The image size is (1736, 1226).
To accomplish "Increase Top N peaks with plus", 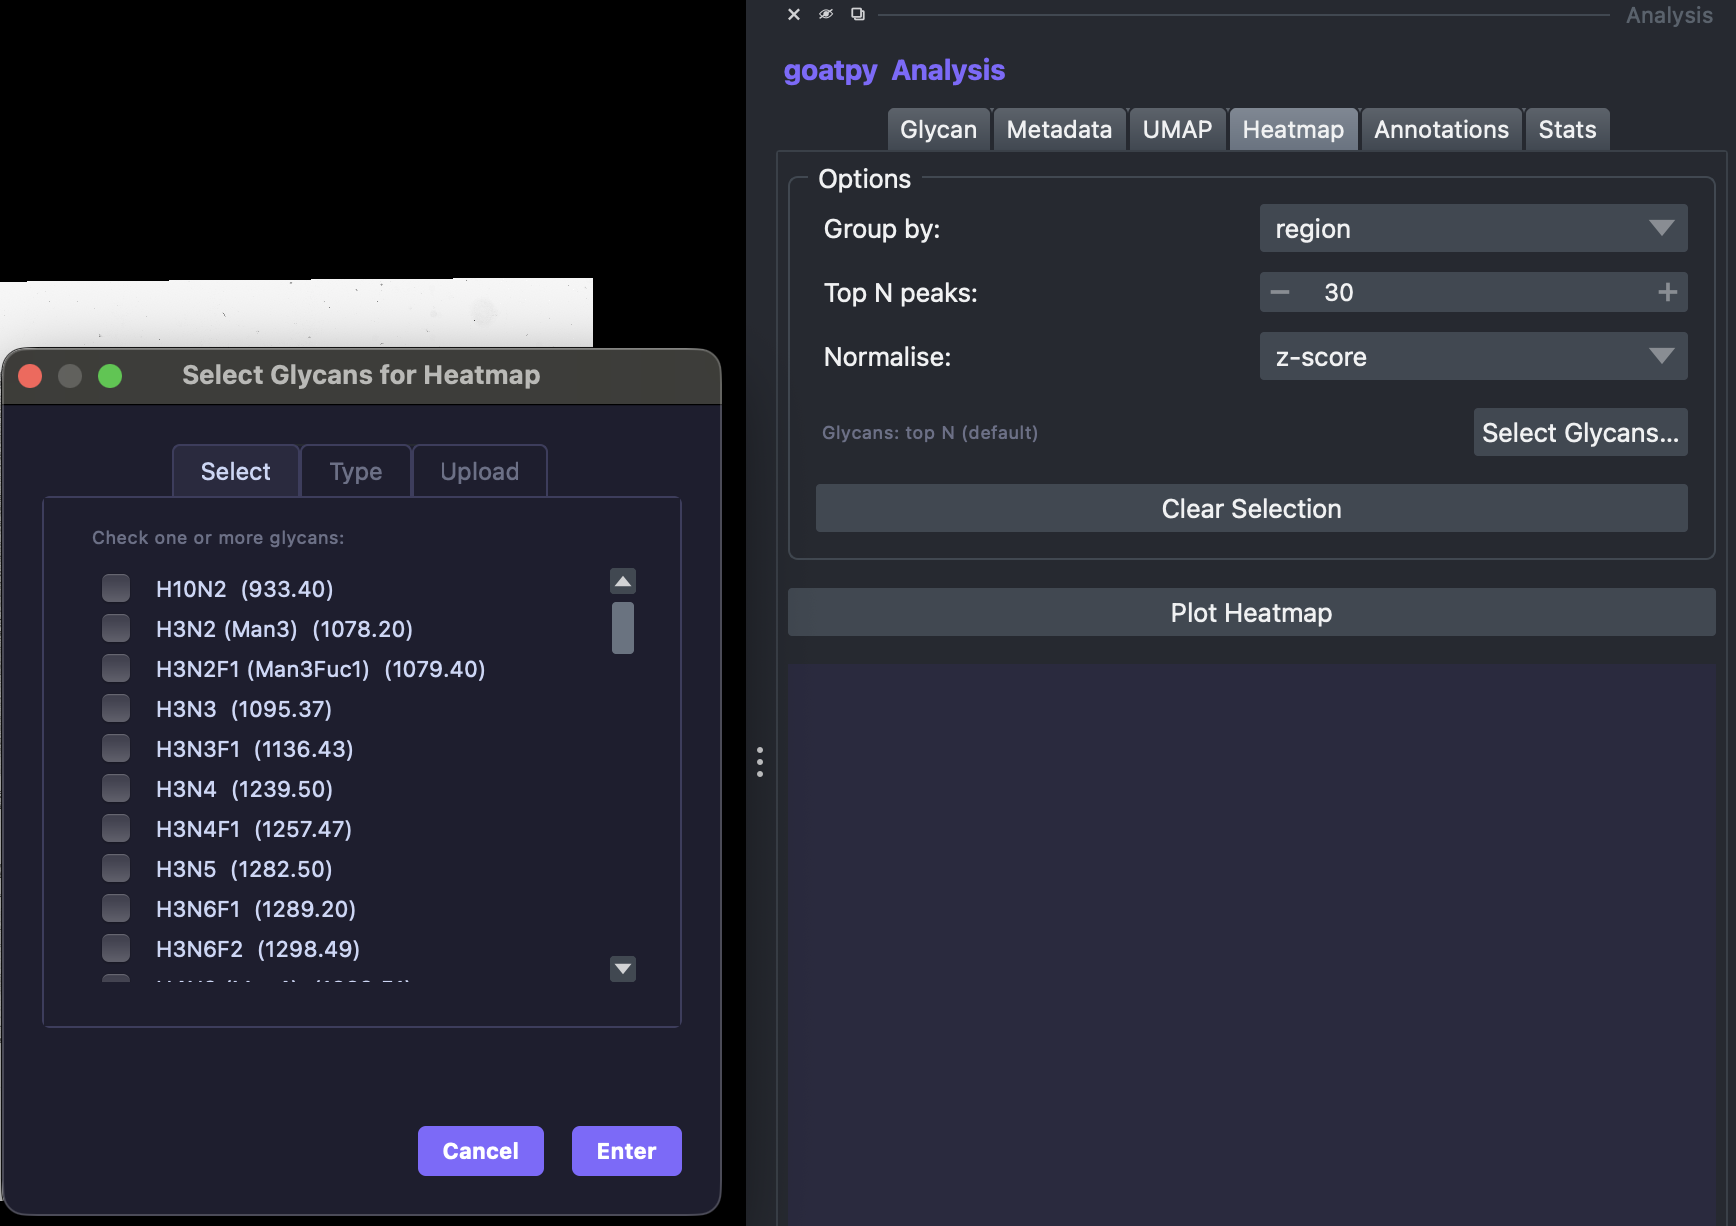I will coord(1667,292).
